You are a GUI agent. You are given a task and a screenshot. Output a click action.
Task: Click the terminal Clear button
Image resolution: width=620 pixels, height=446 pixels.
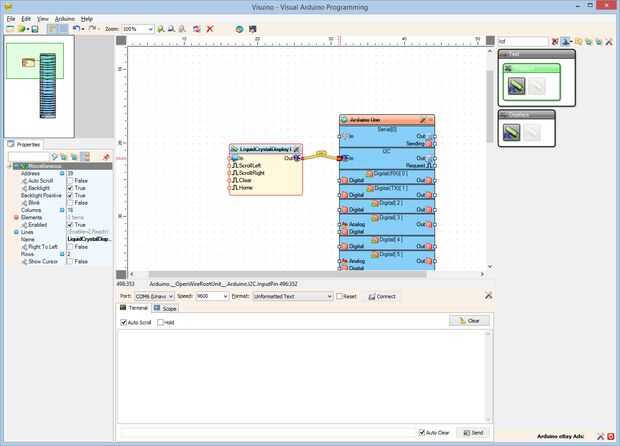pyautogui.click(x=469, y=321)
